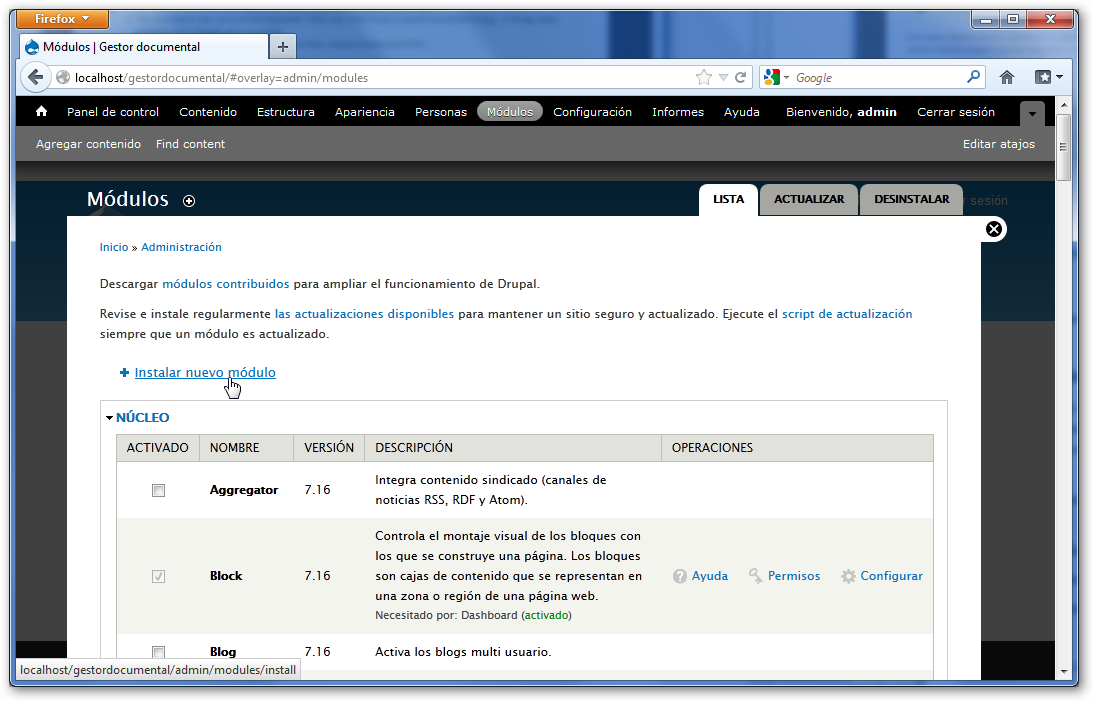Click the magnifier icon in the Google search box
This screenshot has height=701, width=1093.
(x=971, y=77)
